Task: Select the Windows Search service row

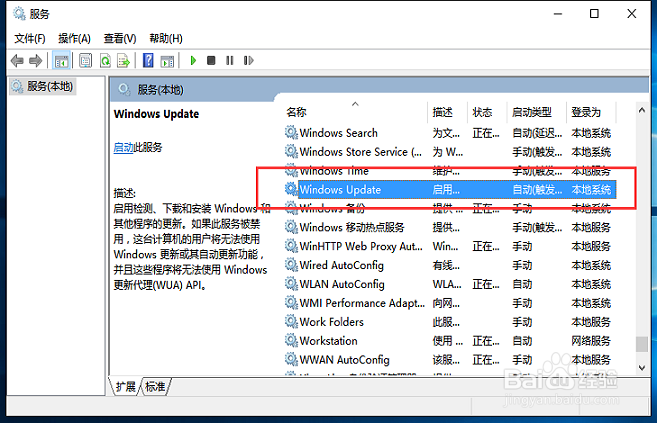Action: (450, 133)
